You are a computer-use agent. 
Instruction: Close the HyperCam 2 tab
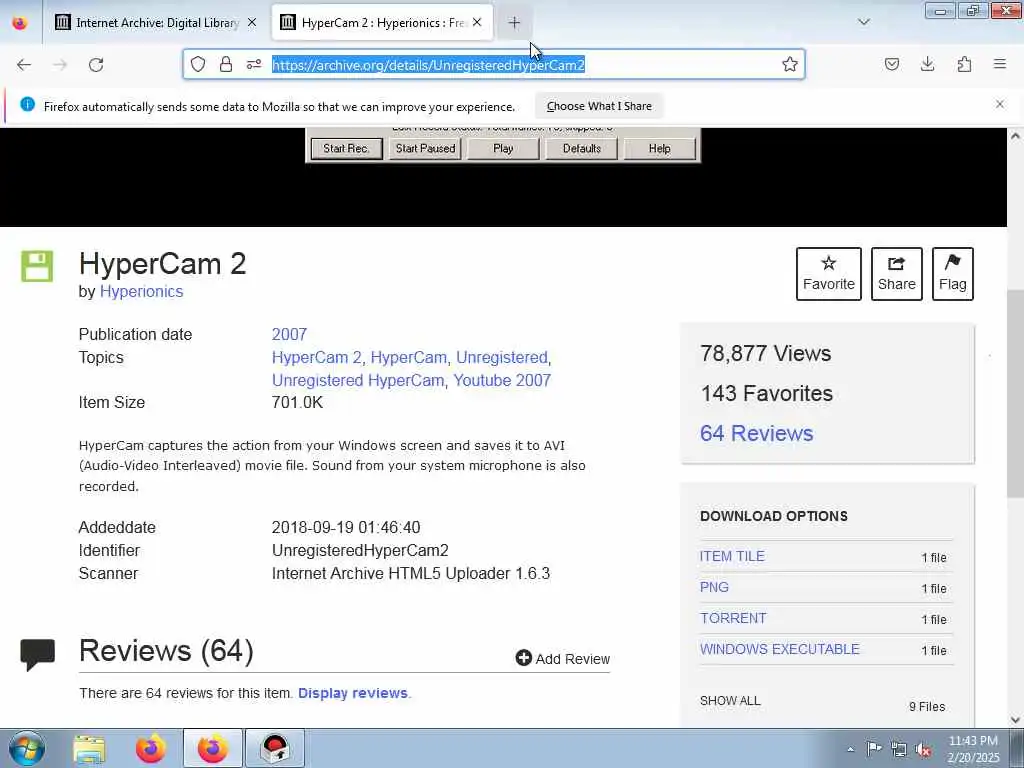click(x=477, y=22)
